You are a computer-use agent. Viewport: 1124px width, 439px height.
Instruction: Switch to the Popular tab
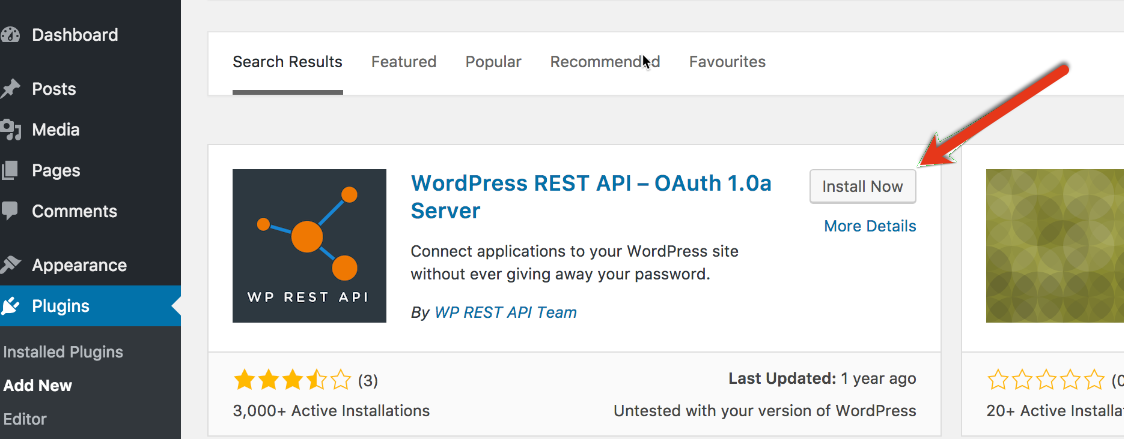493,62
